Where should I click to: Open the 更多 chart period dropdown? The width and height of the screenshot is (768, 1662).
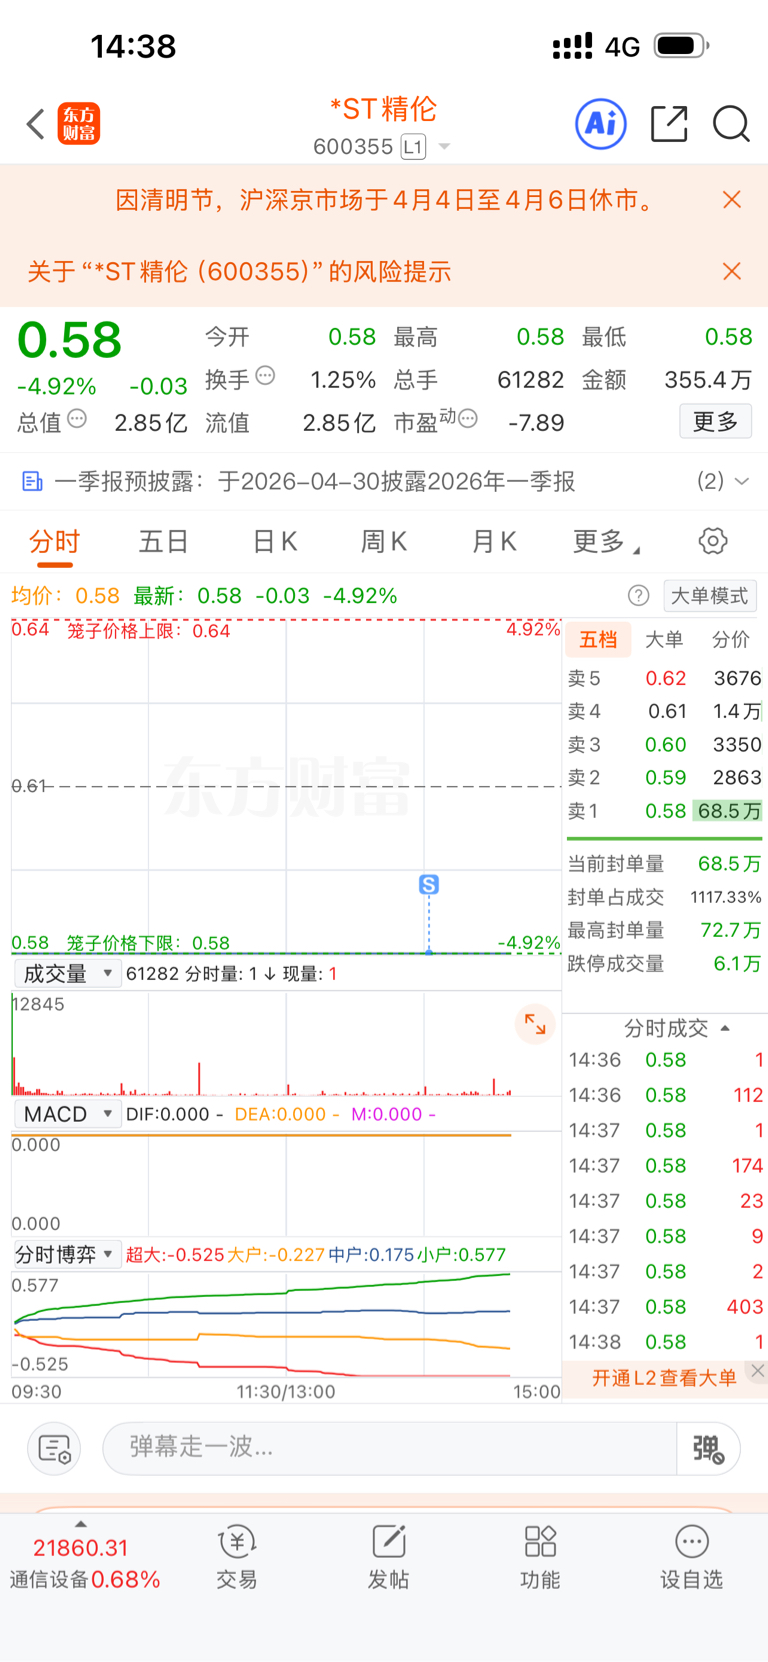pyautogui.click(x=606, y=542)
